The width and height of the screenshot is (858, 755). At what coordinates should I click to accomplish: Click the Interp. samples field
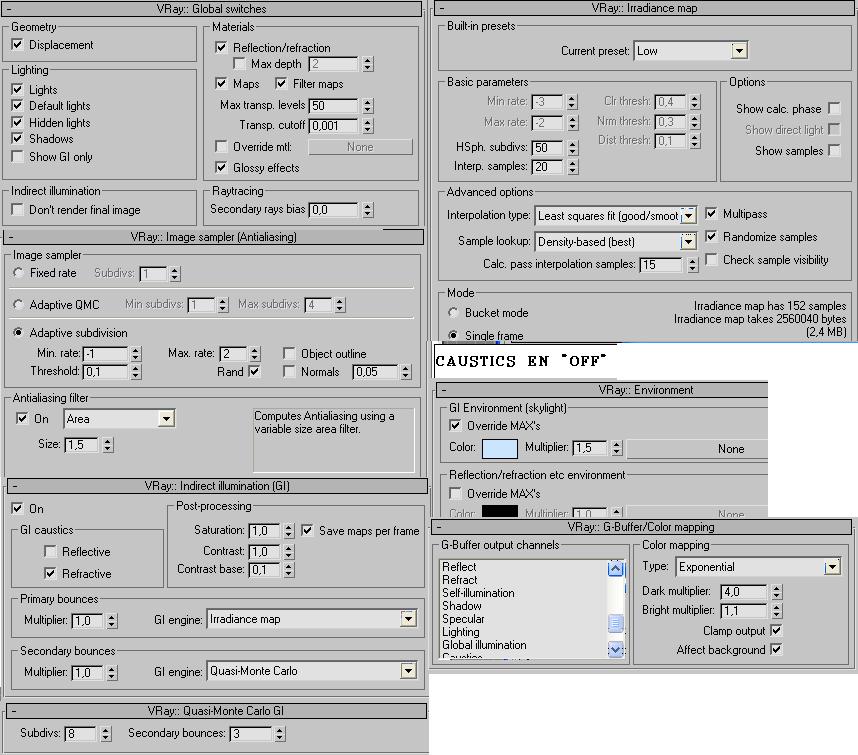(x=547, y=167)
